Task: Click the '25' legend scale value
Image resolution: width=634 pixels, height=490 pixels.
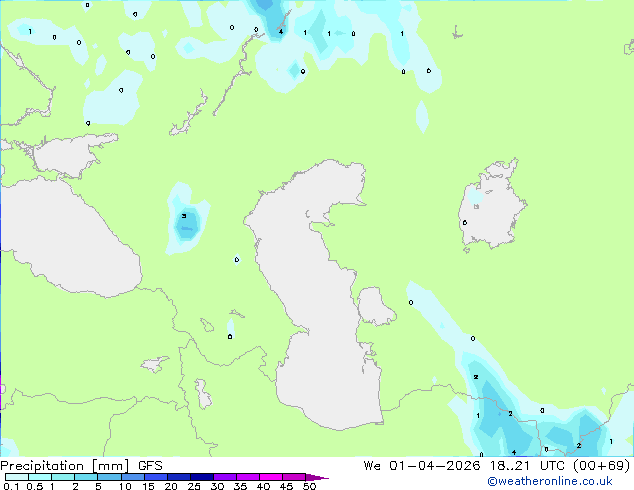Action: click(x=194, y=486)
